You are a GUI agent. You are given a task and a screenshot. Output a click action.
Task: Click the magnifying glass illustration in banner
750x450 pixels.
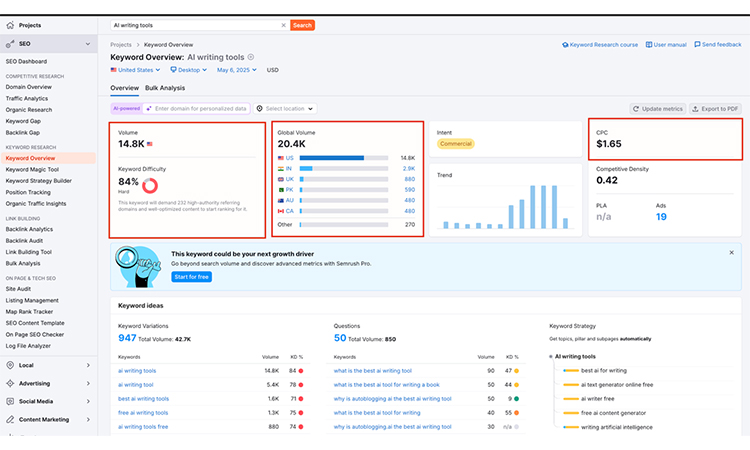pyautogui.click(x=138, y=266)
